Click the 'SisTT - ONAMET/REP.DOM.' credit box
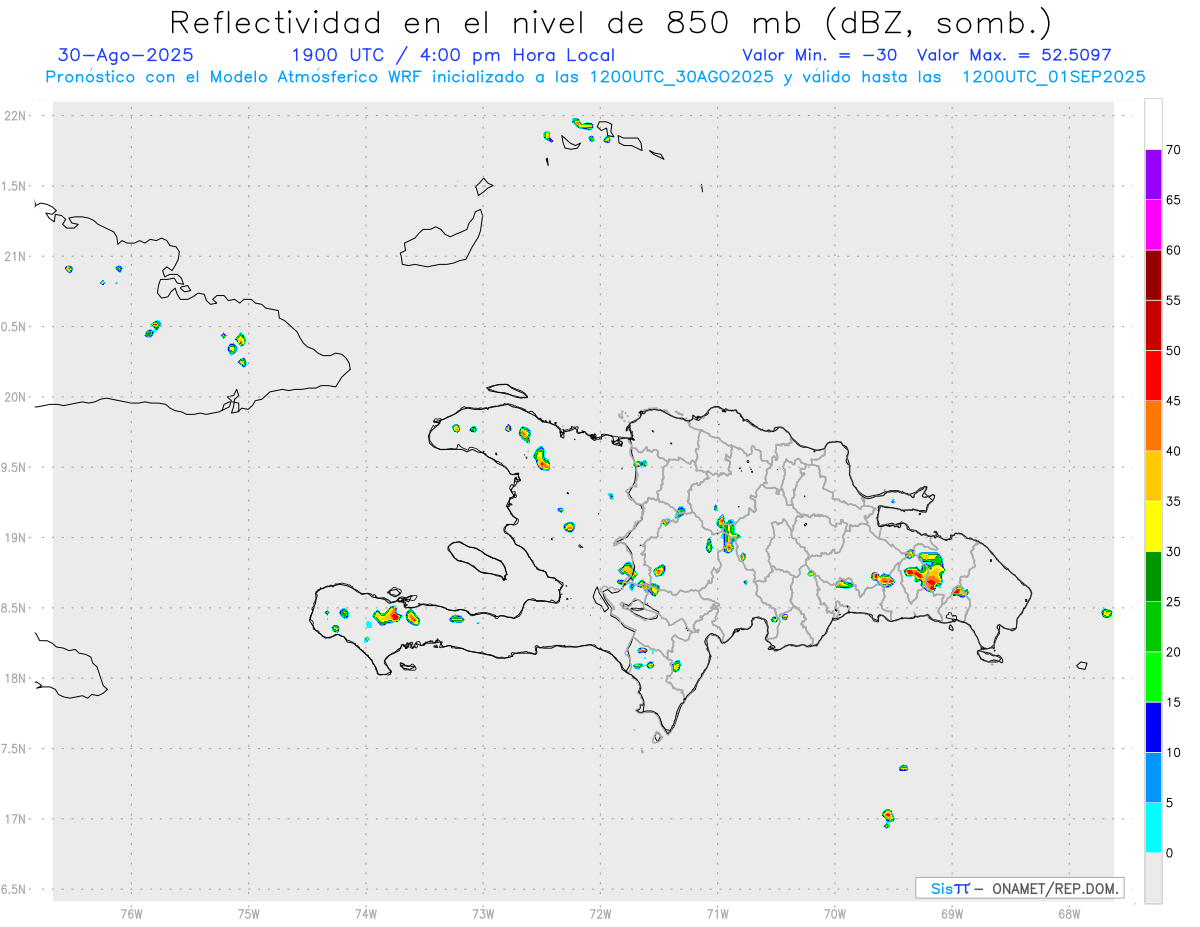Screen dimensions: 1200x927 tap(1019, 888)
